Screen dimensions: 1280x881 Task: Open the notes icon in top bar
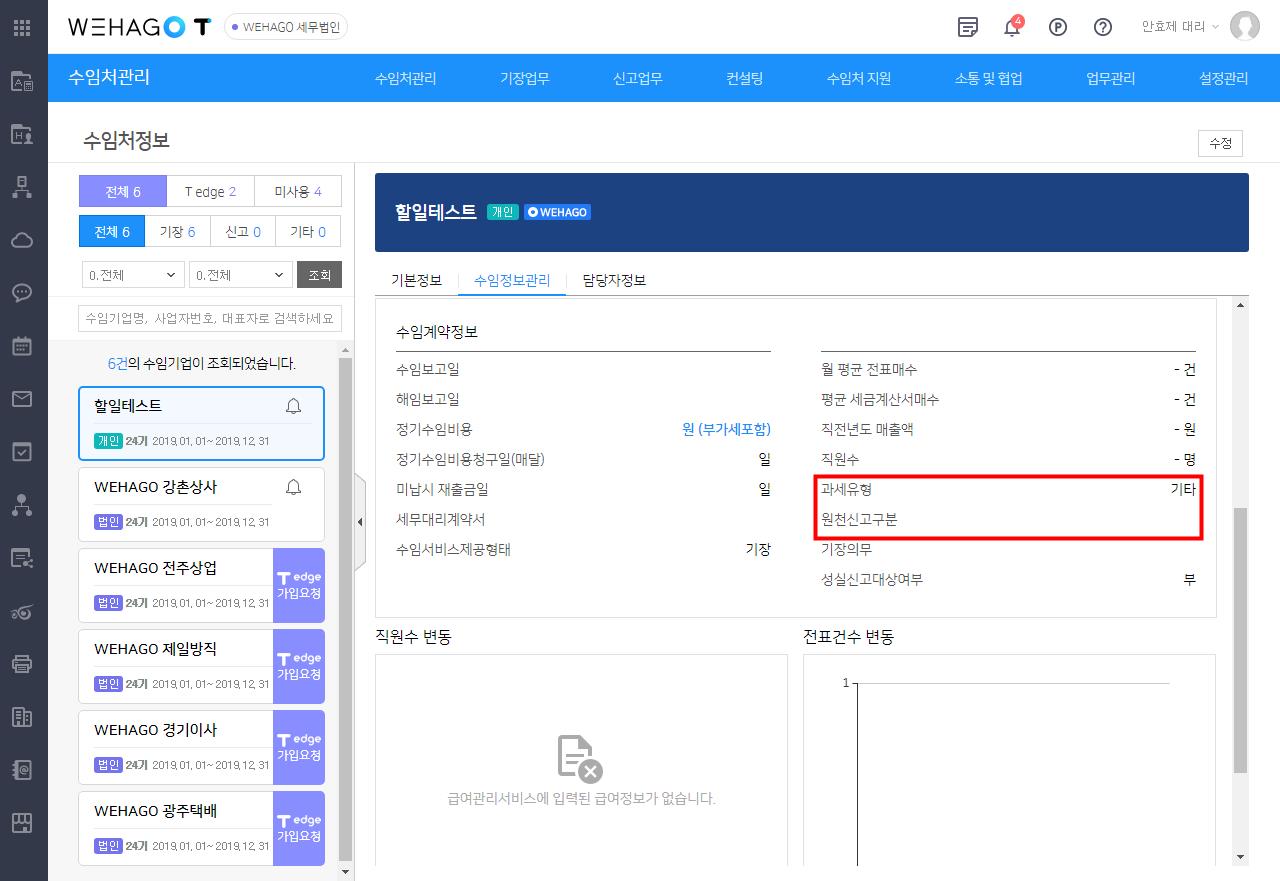[x=967, y=27]
